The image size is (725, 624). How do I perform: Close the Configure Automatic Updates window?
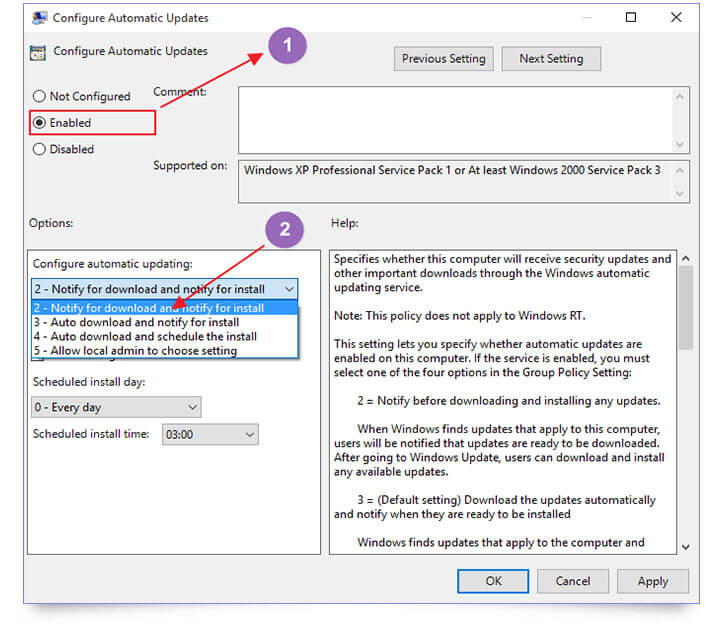(x=676, y=18)
